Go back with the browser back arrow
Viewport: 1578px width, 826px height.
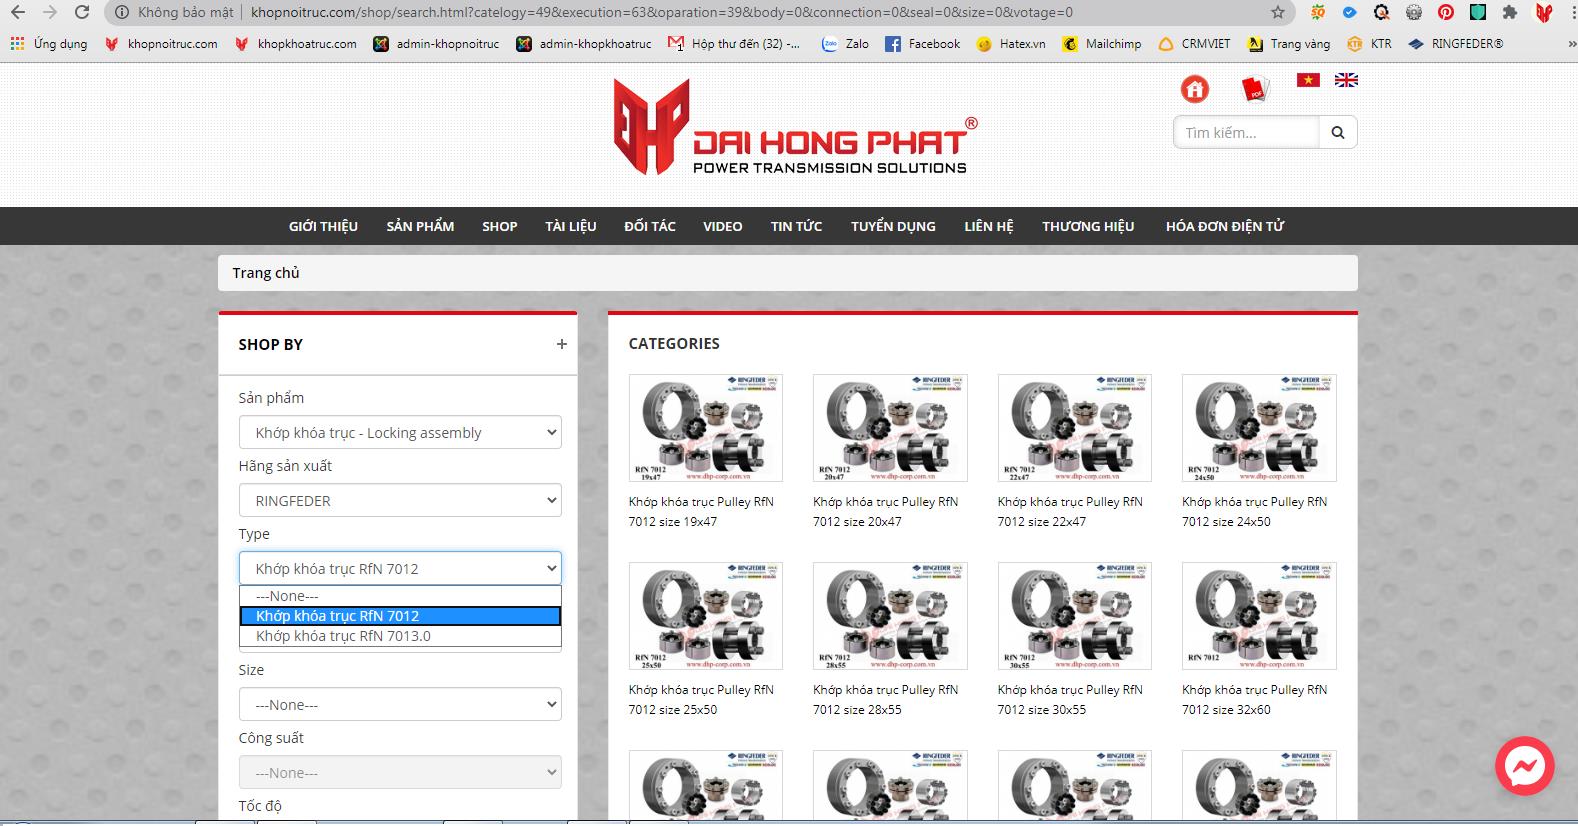pyautogui.click(x=17, y=12)
